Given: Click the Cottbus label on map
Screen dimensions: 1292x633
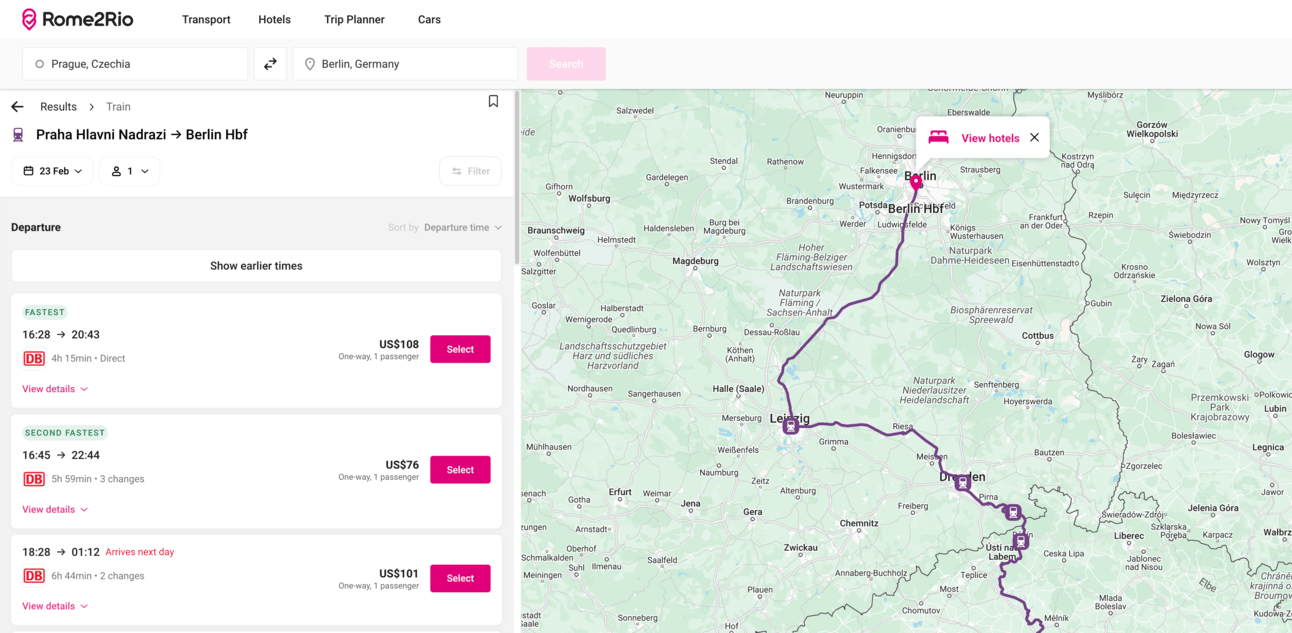Looking at the screenshot, I should click(x=1038, y=336).
